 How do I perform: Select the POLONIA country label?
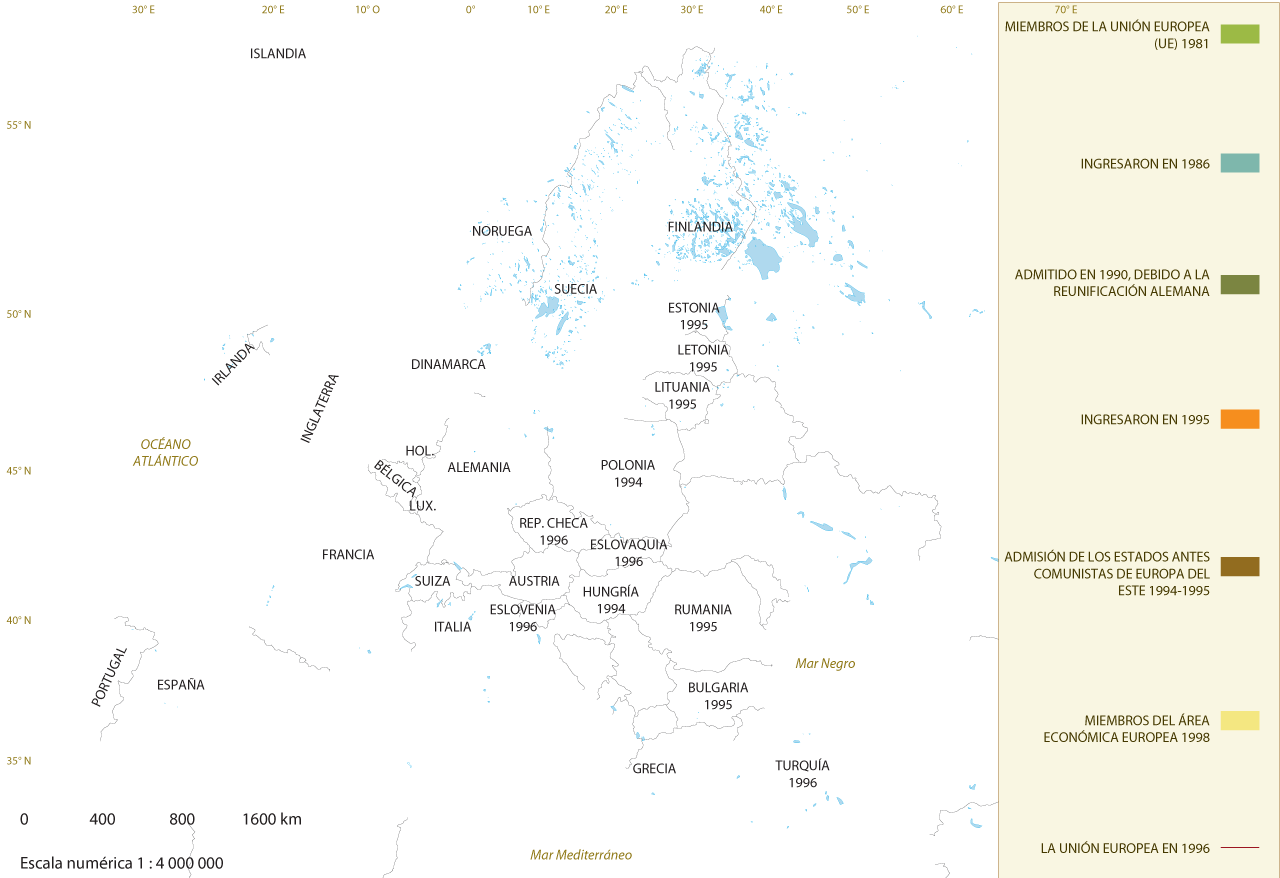tap(627, 465)
